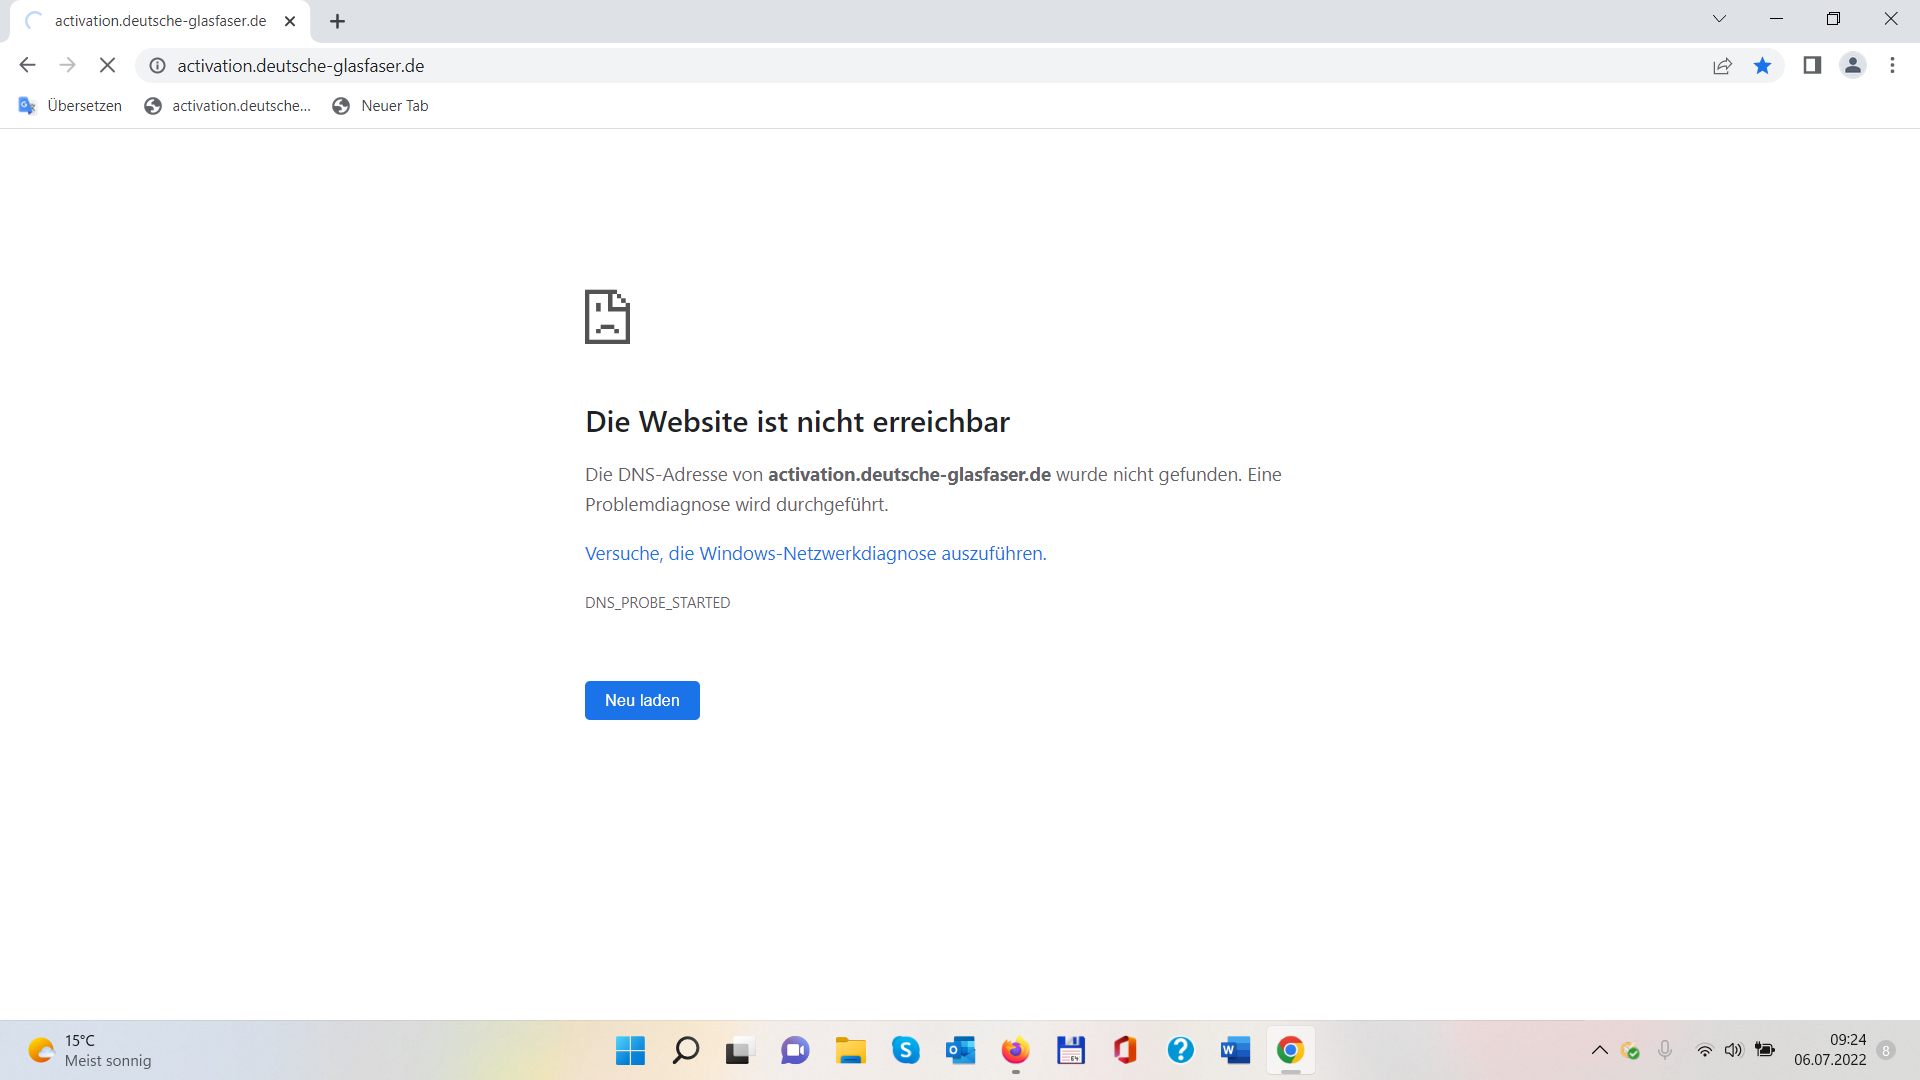Click the forward navigation arrow

(x=67, y=65)
